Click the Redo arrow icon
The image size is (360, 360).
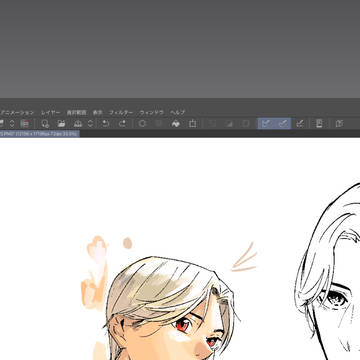click(x=123, y=124)
